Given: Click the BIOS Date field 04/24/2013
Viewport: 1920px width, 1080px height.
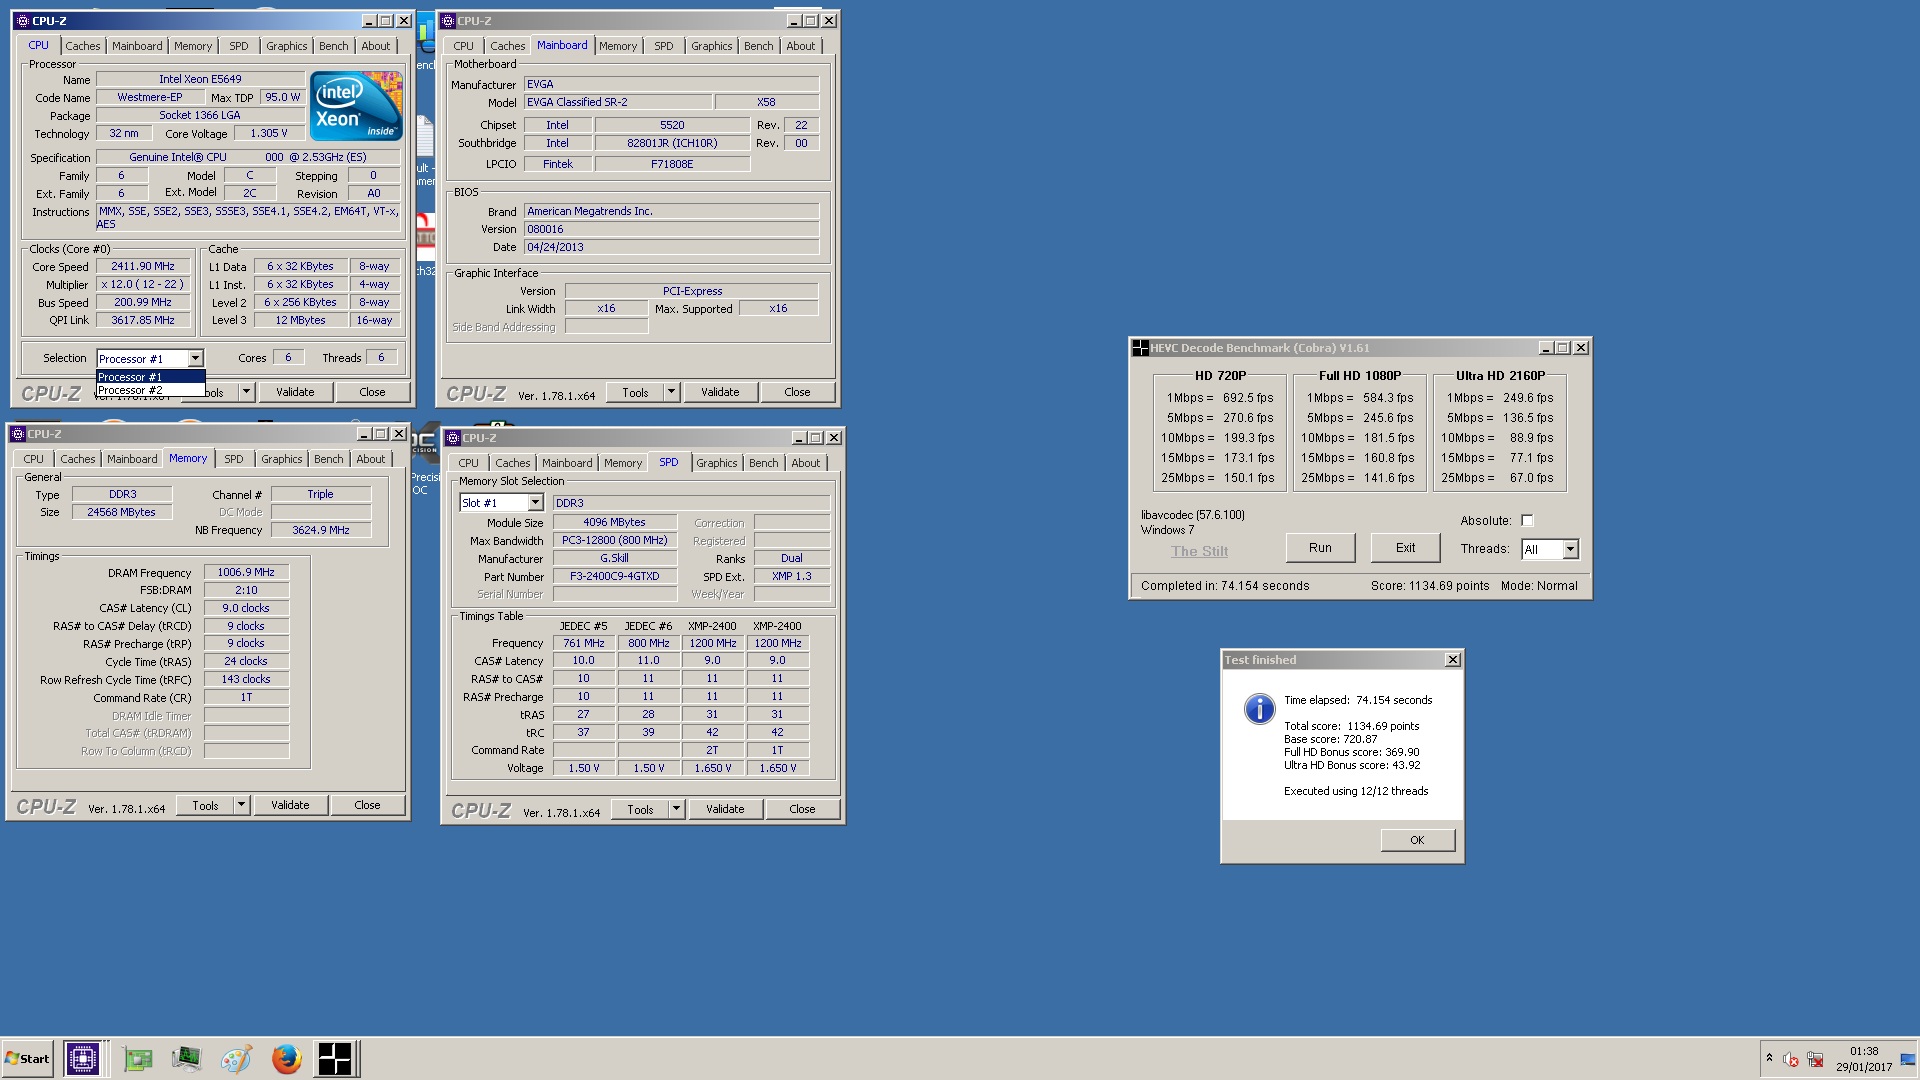Looking at the screenshot, I should click(x=671, y=247).
